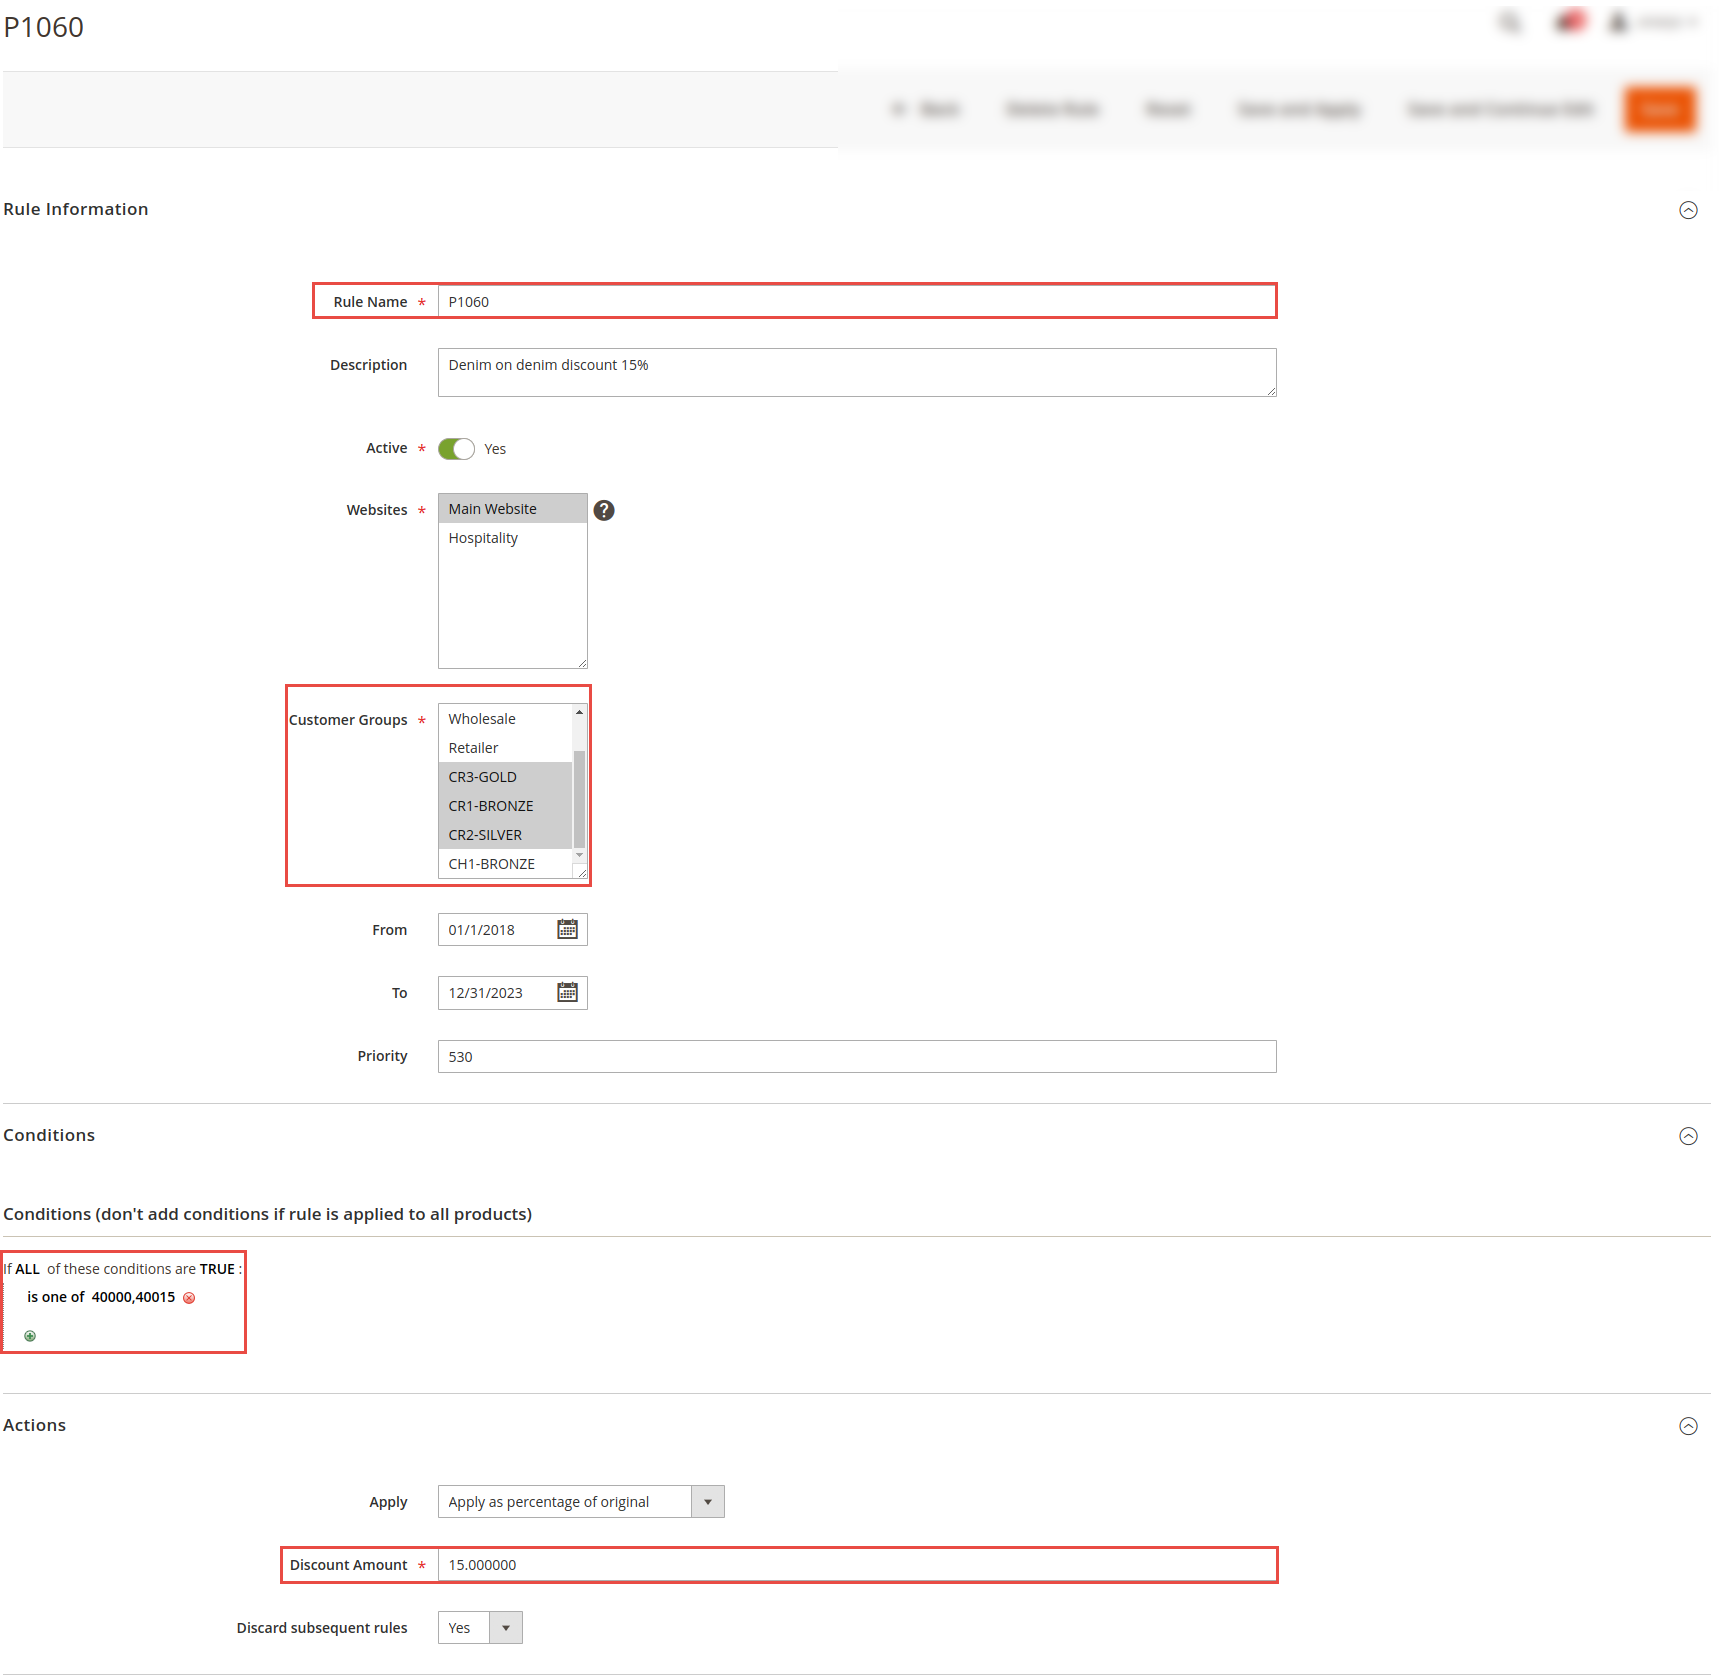Click the 'Rule Information' section heading

(x=76, y=209)
